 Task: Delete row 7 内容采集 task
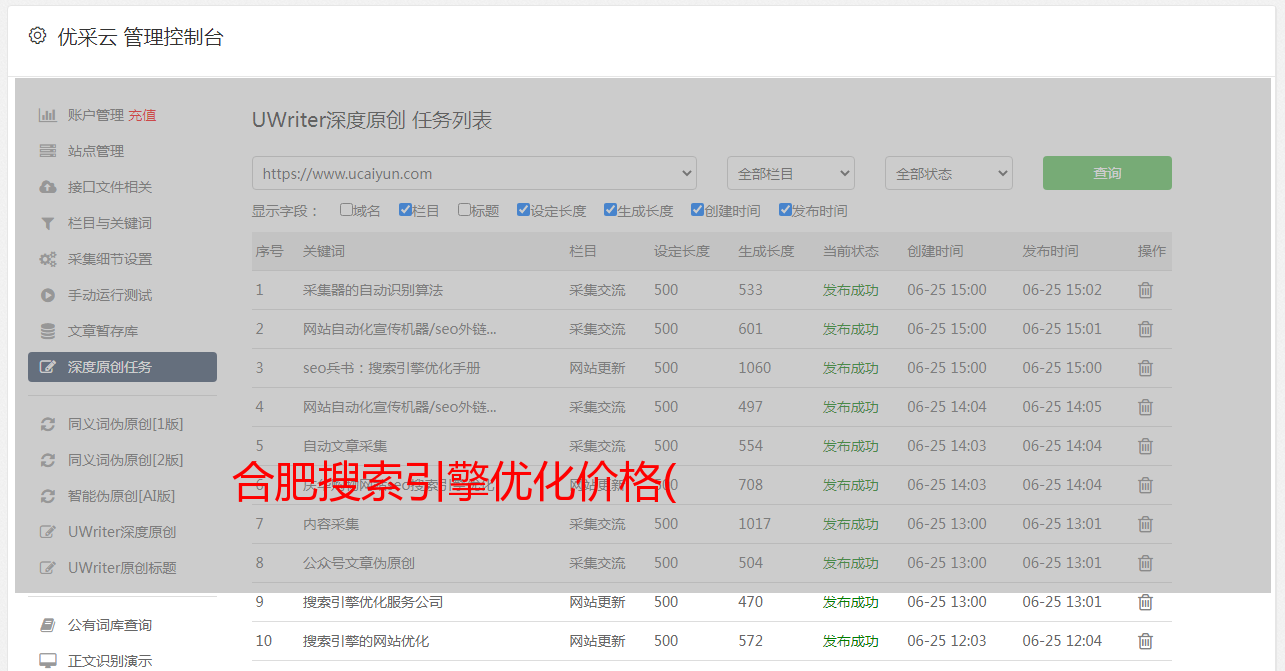point(1145,524)
